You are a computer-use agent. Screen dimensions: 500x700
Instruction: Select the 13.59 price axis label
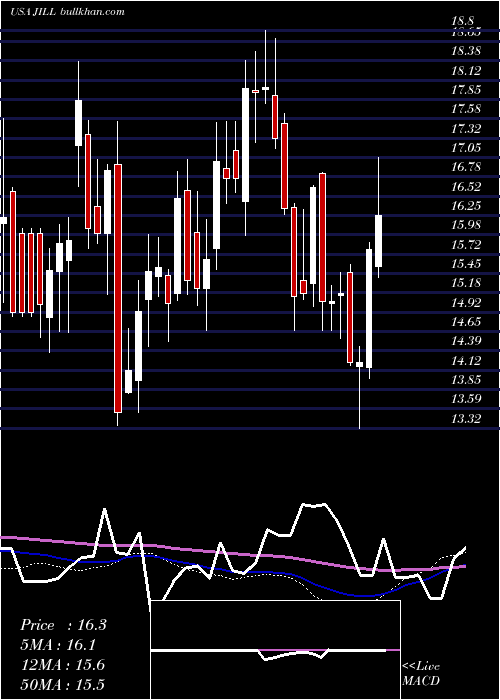pyautogui.click(x=466, y=399)
